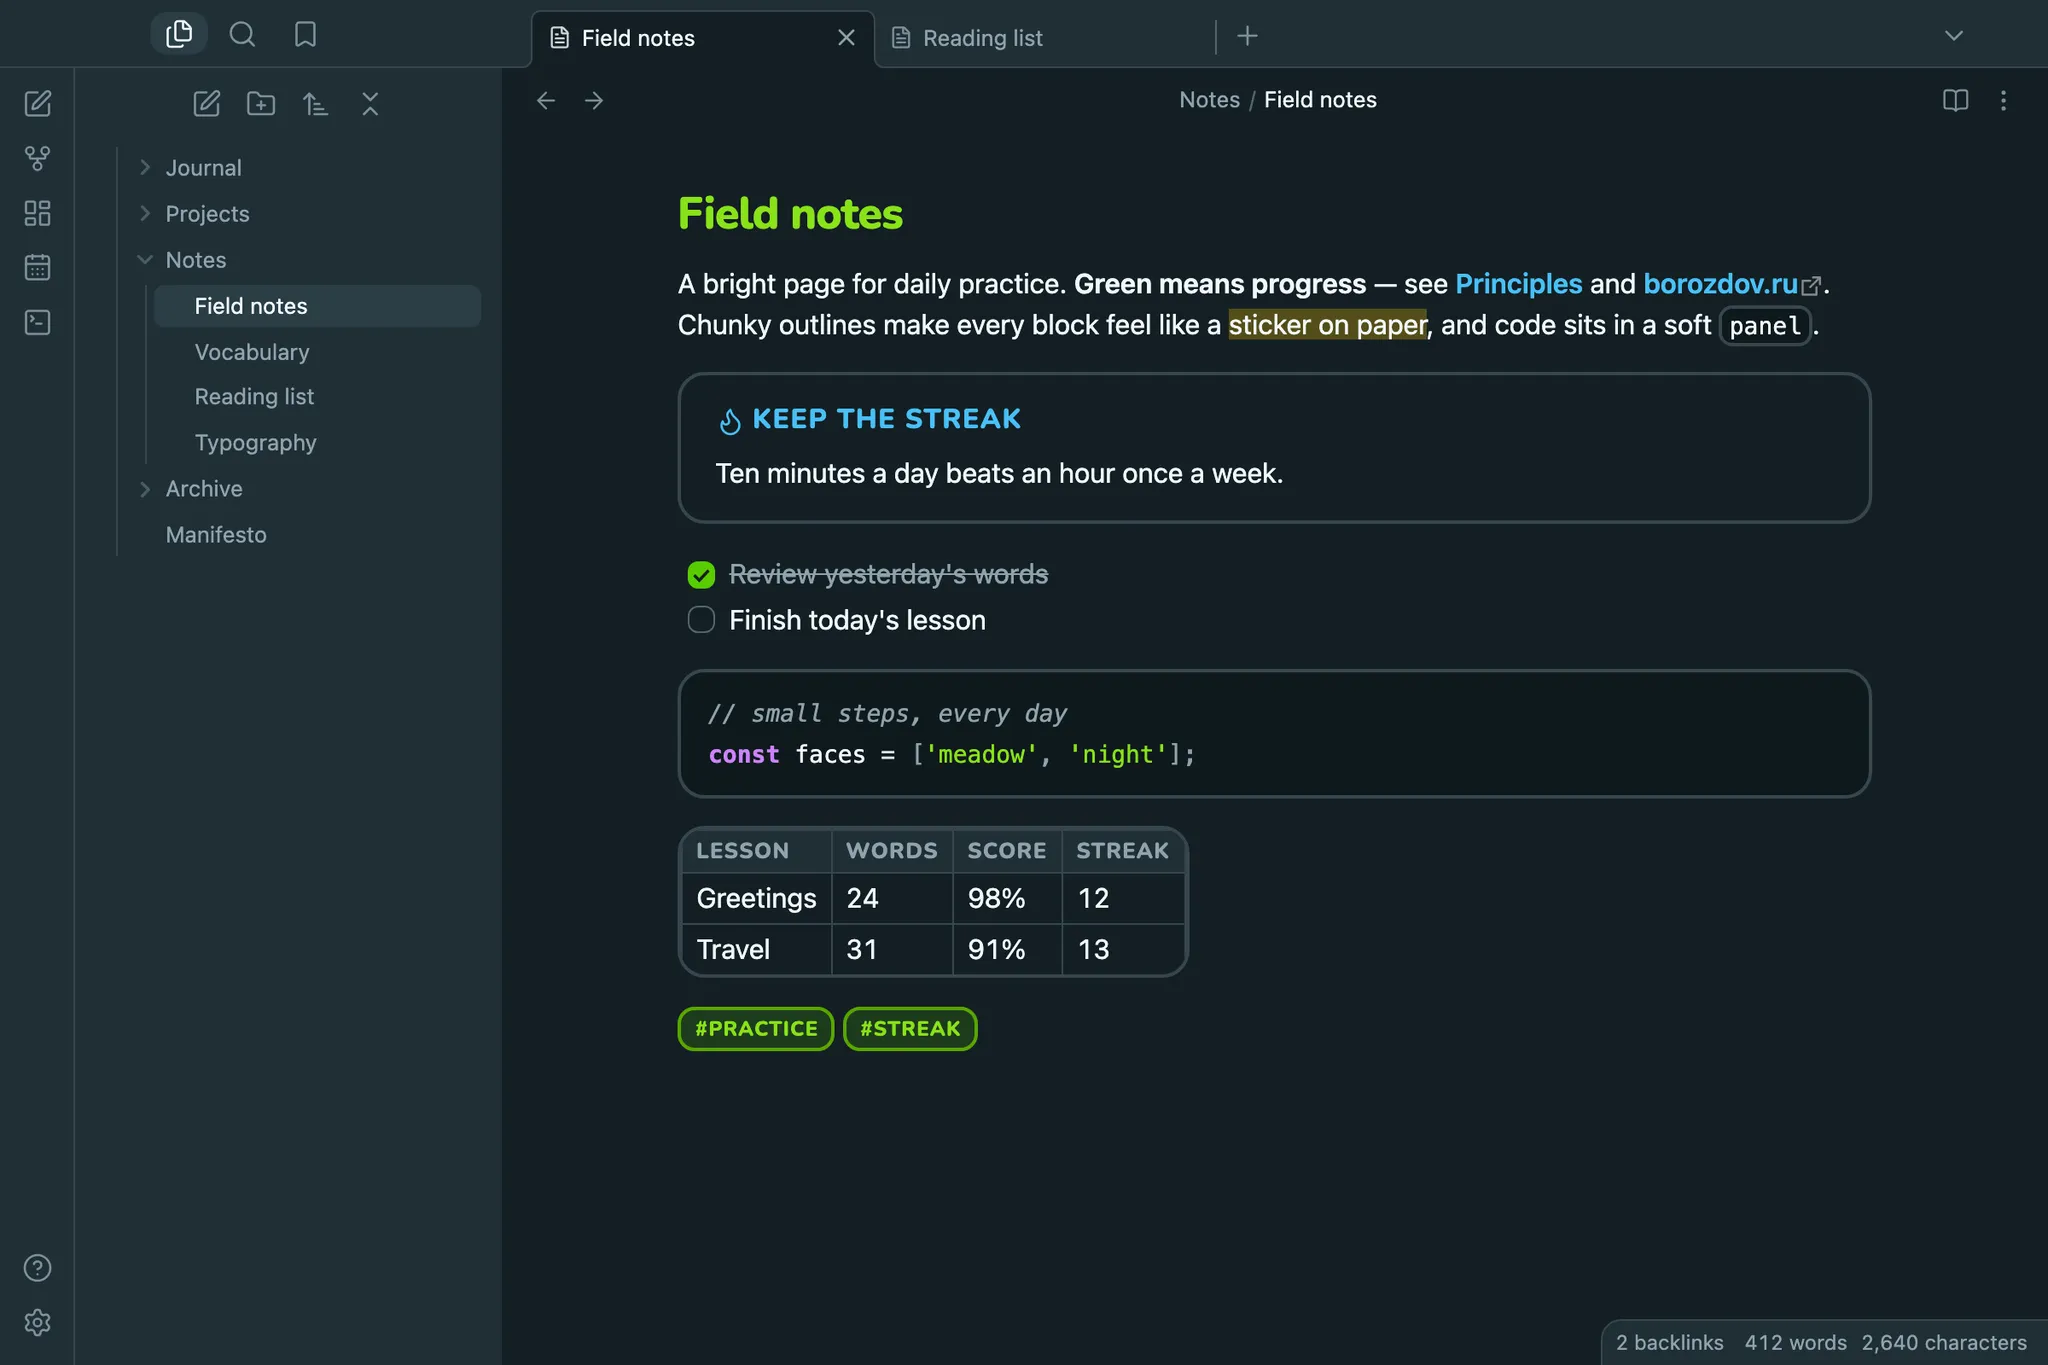Click the code comment small steps
This screenshot has width=2048, height=1365.
click(x=887, y=714)
